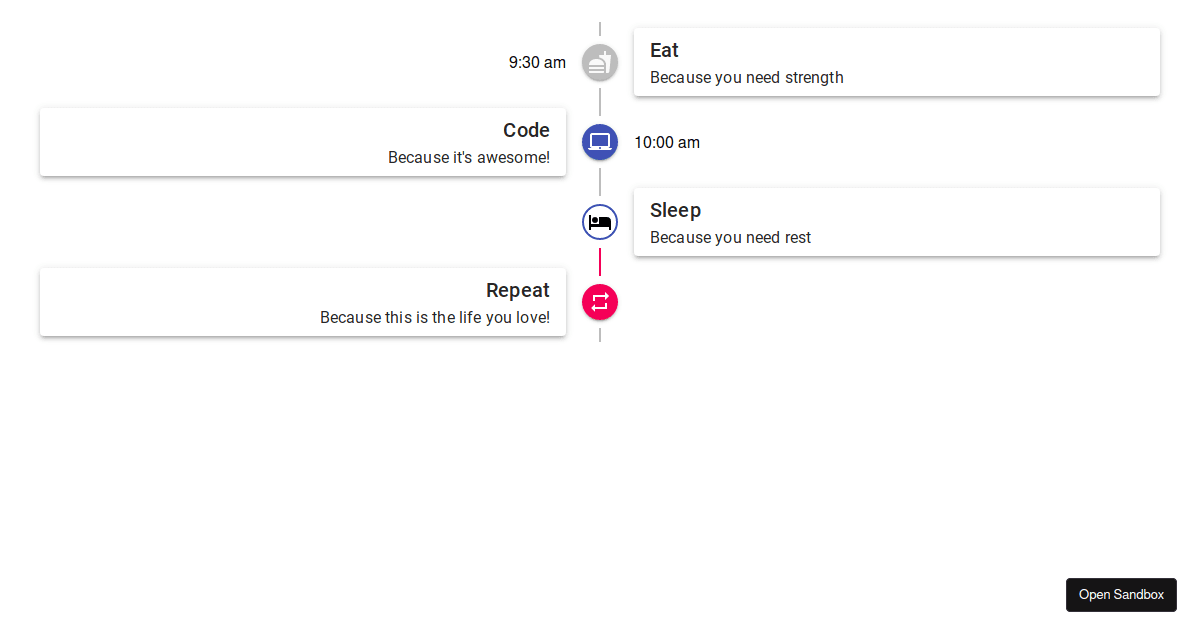Click the repeat arrows icon above Repeat card
The image size is (1200, 630).
pos(599,301)
